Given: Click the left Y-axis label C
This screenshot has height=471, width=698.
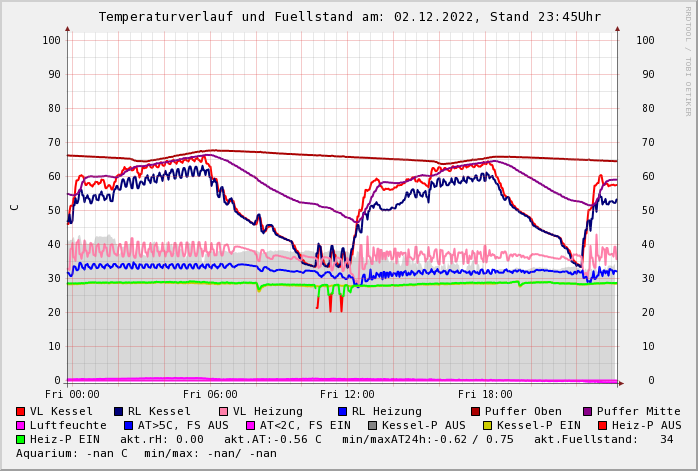Looking at the screenshot, I should tap(14, 207).
